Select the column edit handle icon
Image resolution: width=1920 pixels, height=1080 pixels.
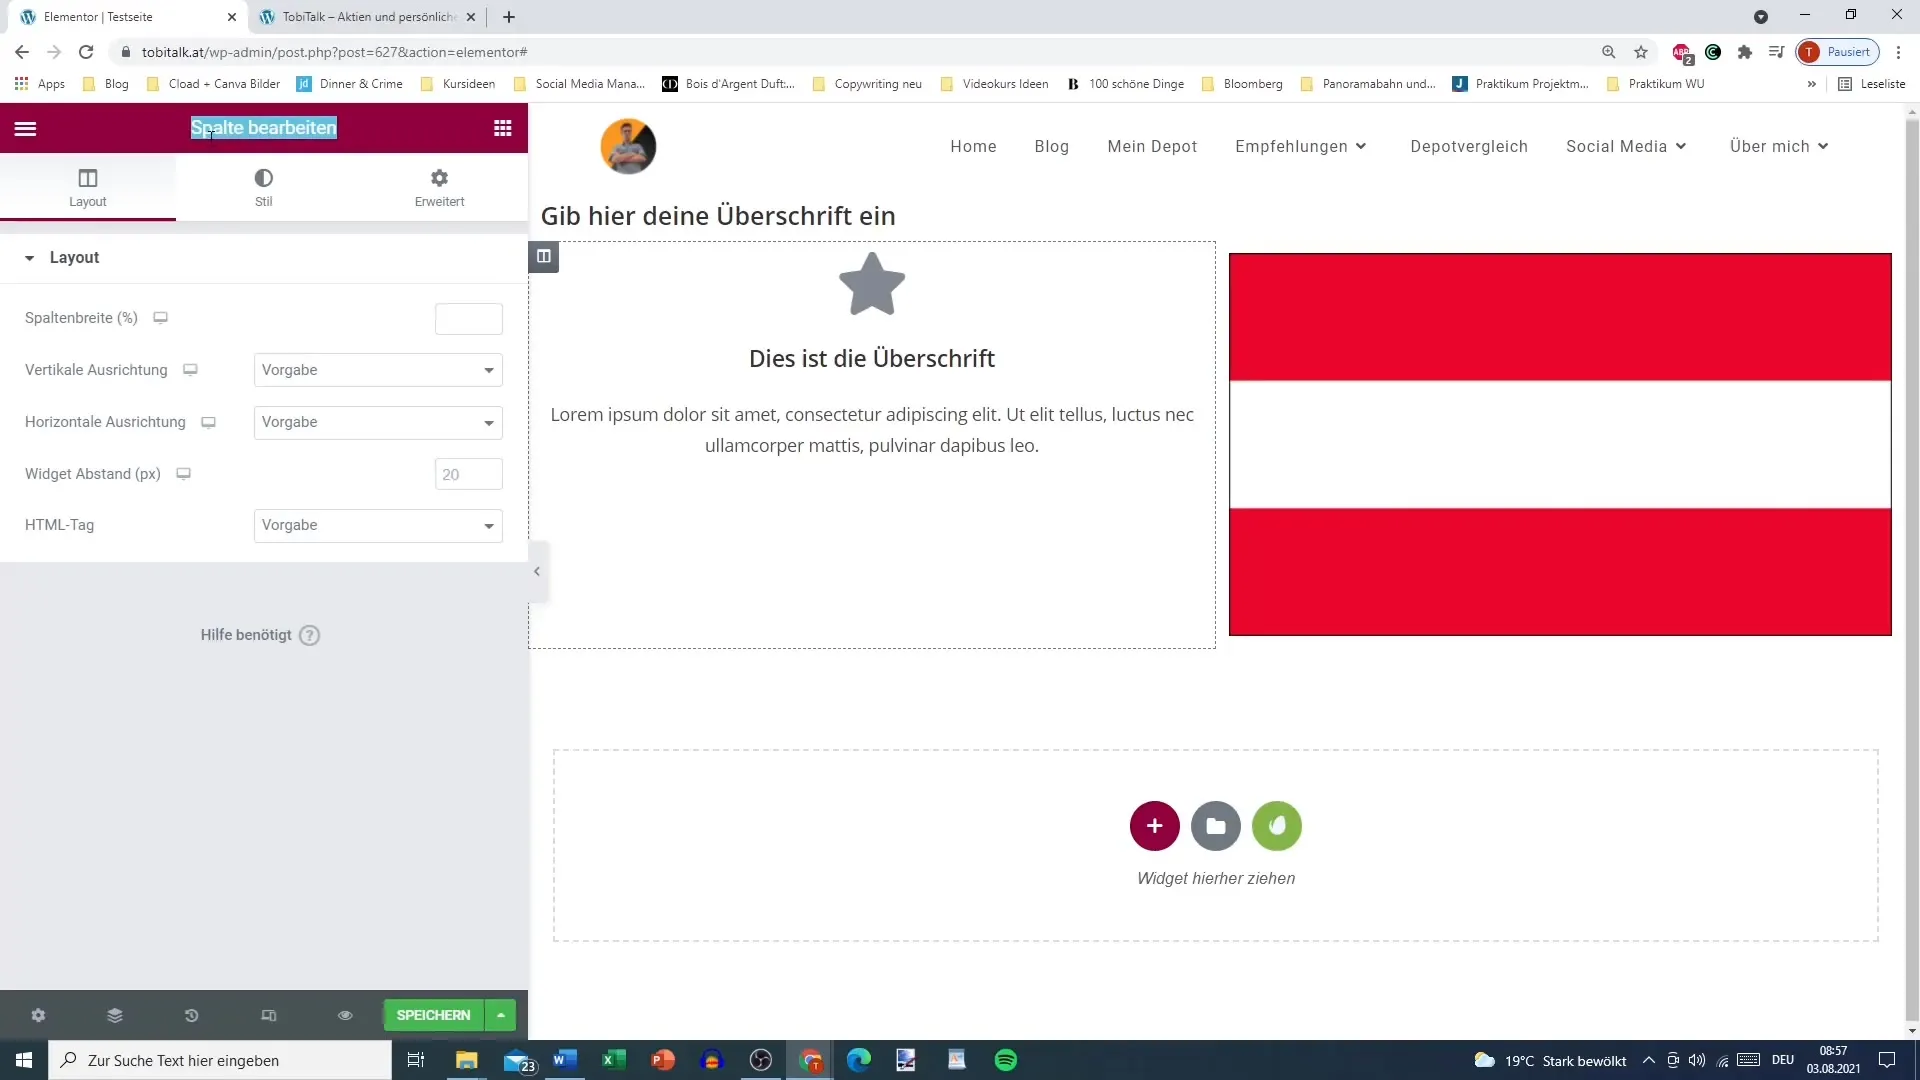pyautogui.click(x=543, y=257)
